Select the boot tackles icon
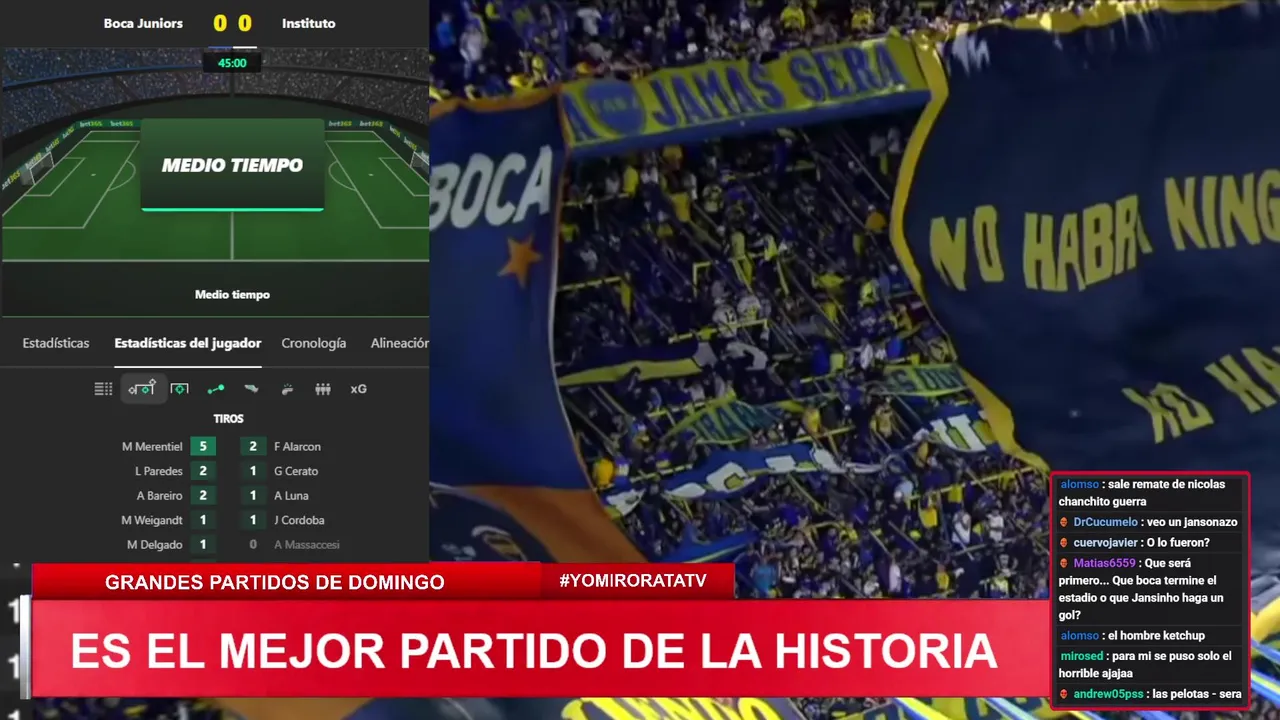The width and height of the screenshot is (1280, 720). pyautogui.click(x=251, y=389)
